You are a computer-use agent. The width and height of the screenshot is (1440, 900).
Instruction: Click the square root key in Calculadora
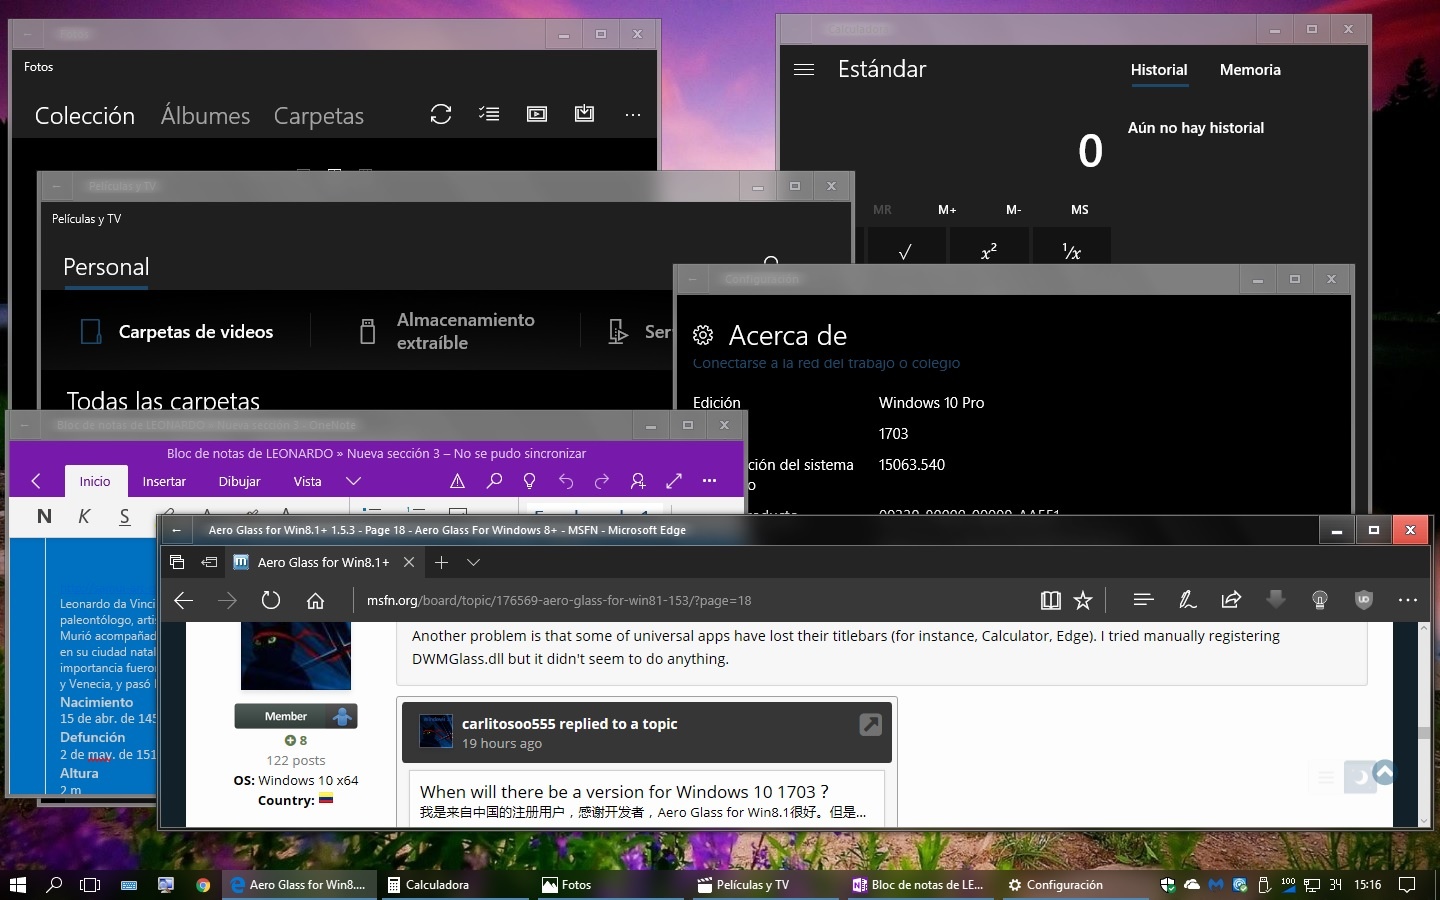pyautogui.click(x=905, y=250)
